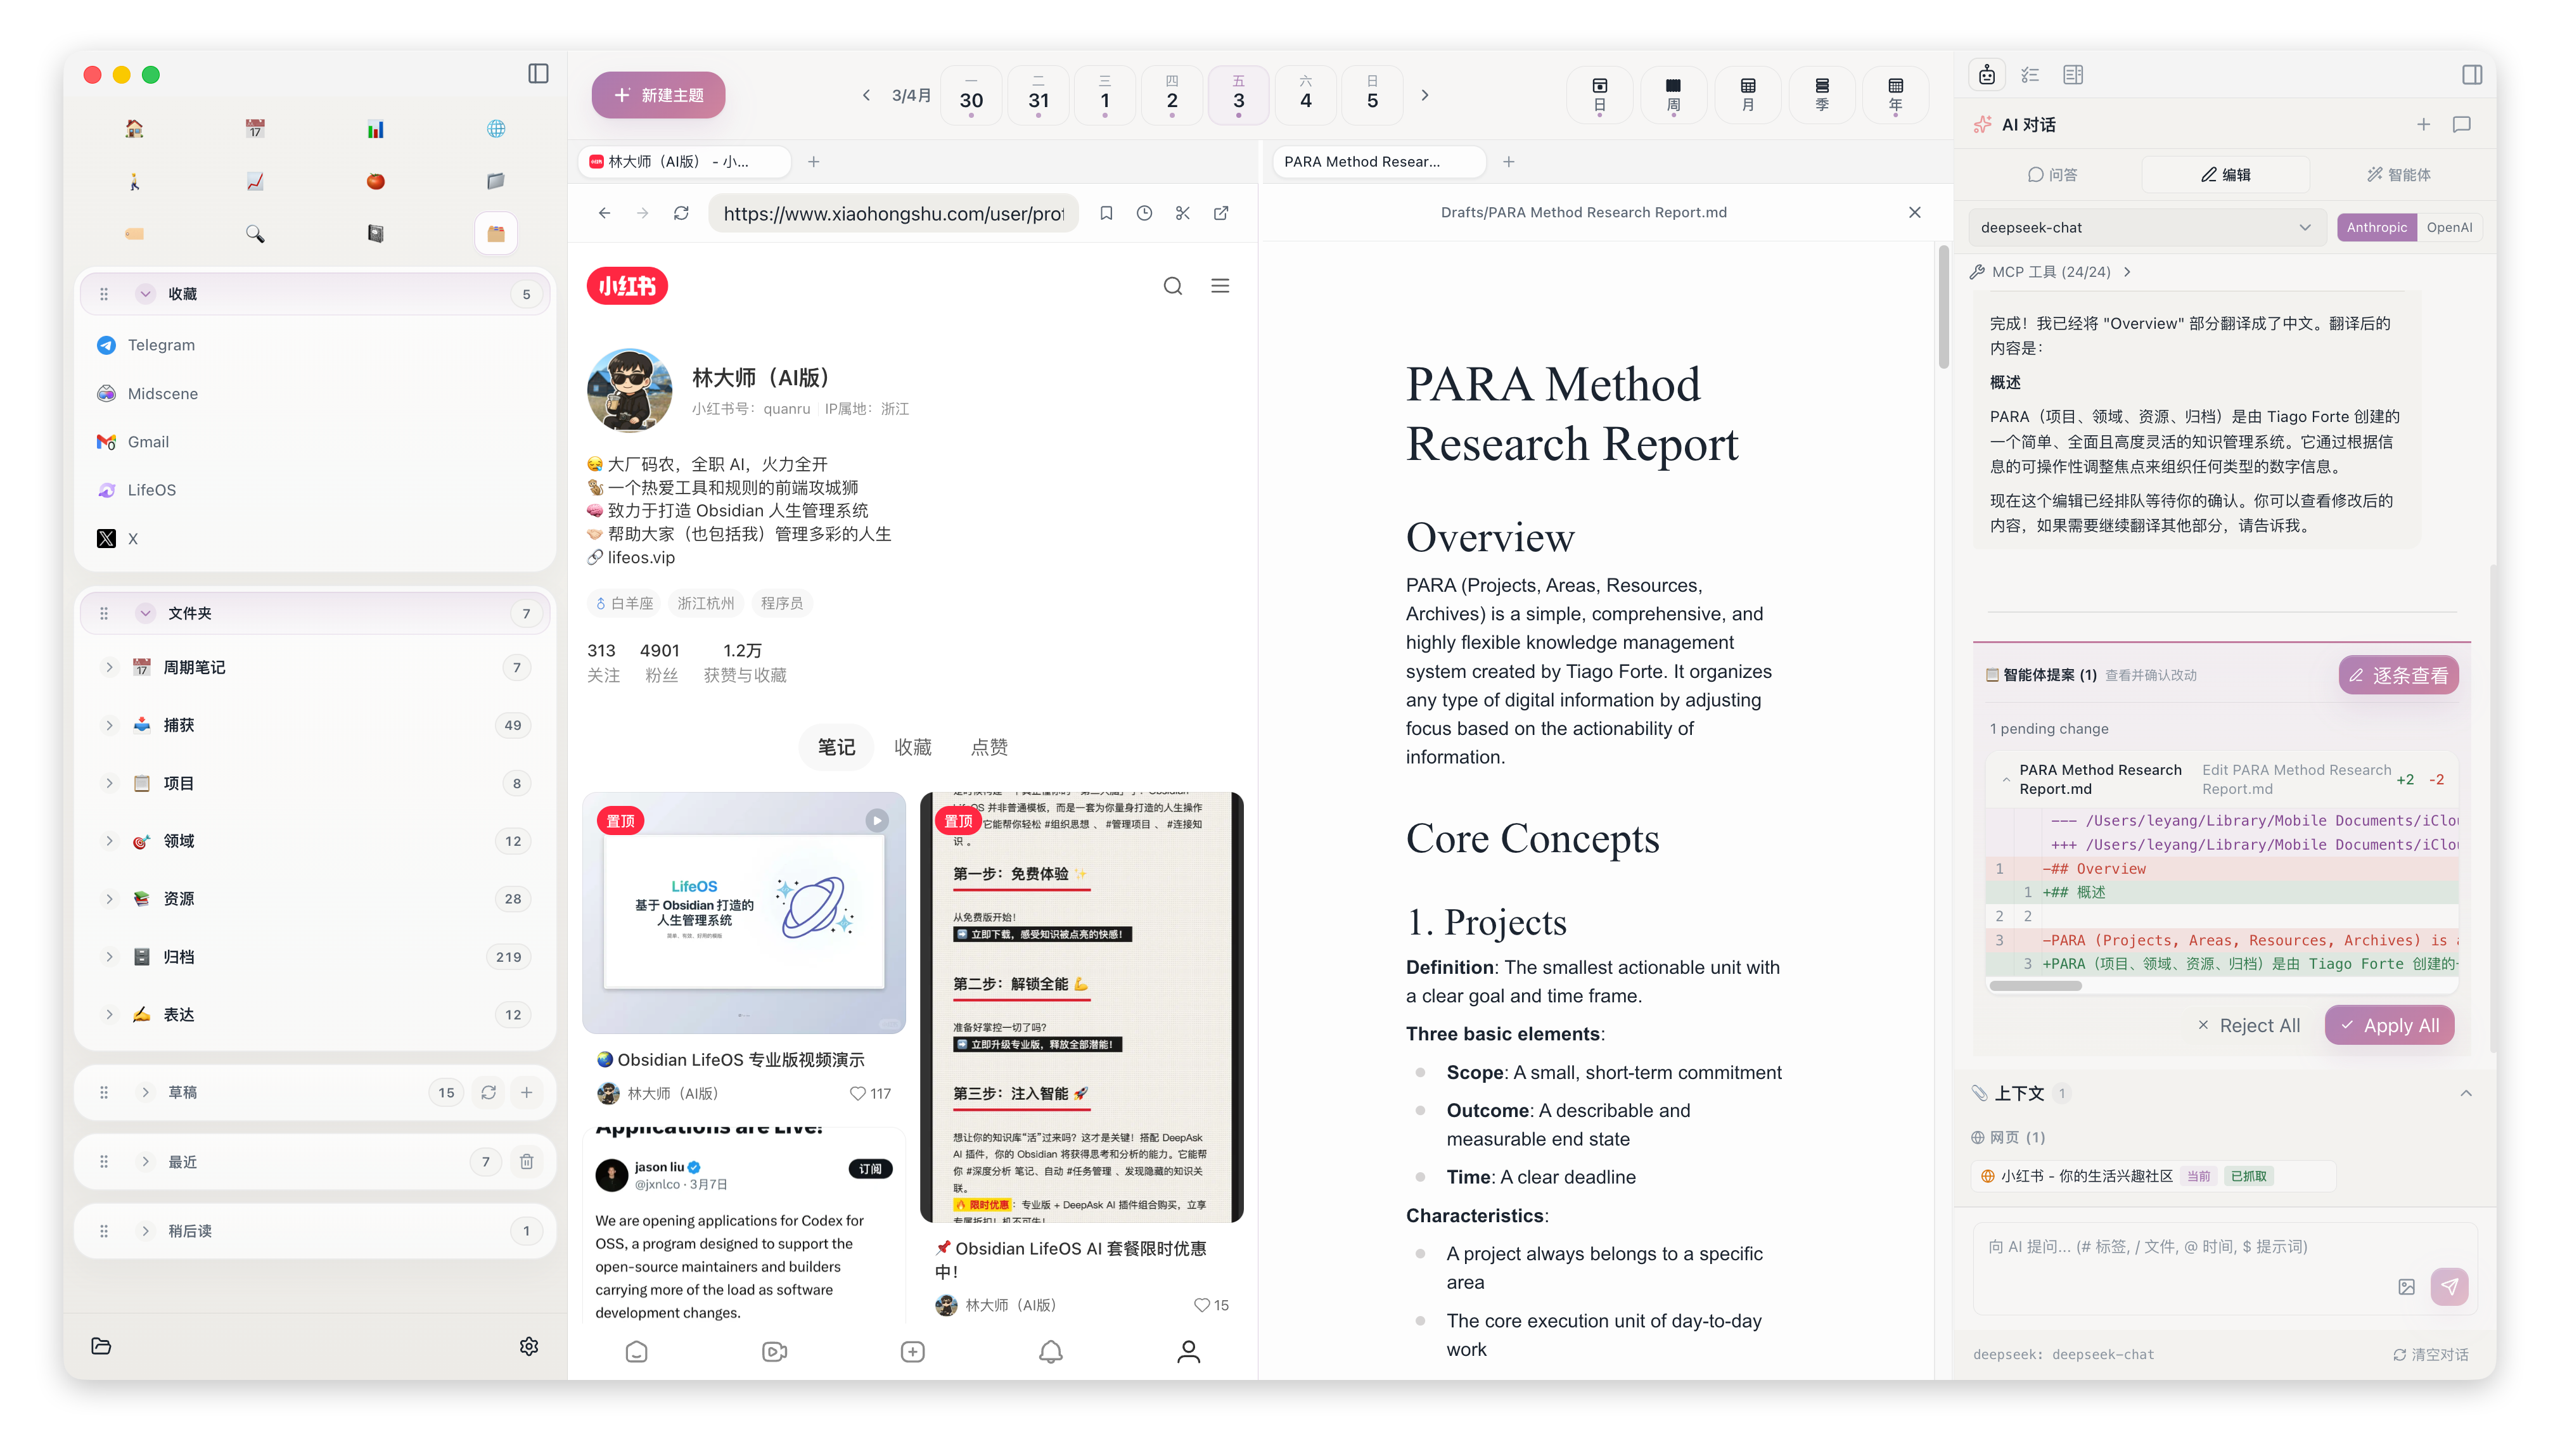Open the 收藏 tab on profile
The width and height of the screenshot is (2560, 1456).
pyautogui.click(x=912, y=747)
